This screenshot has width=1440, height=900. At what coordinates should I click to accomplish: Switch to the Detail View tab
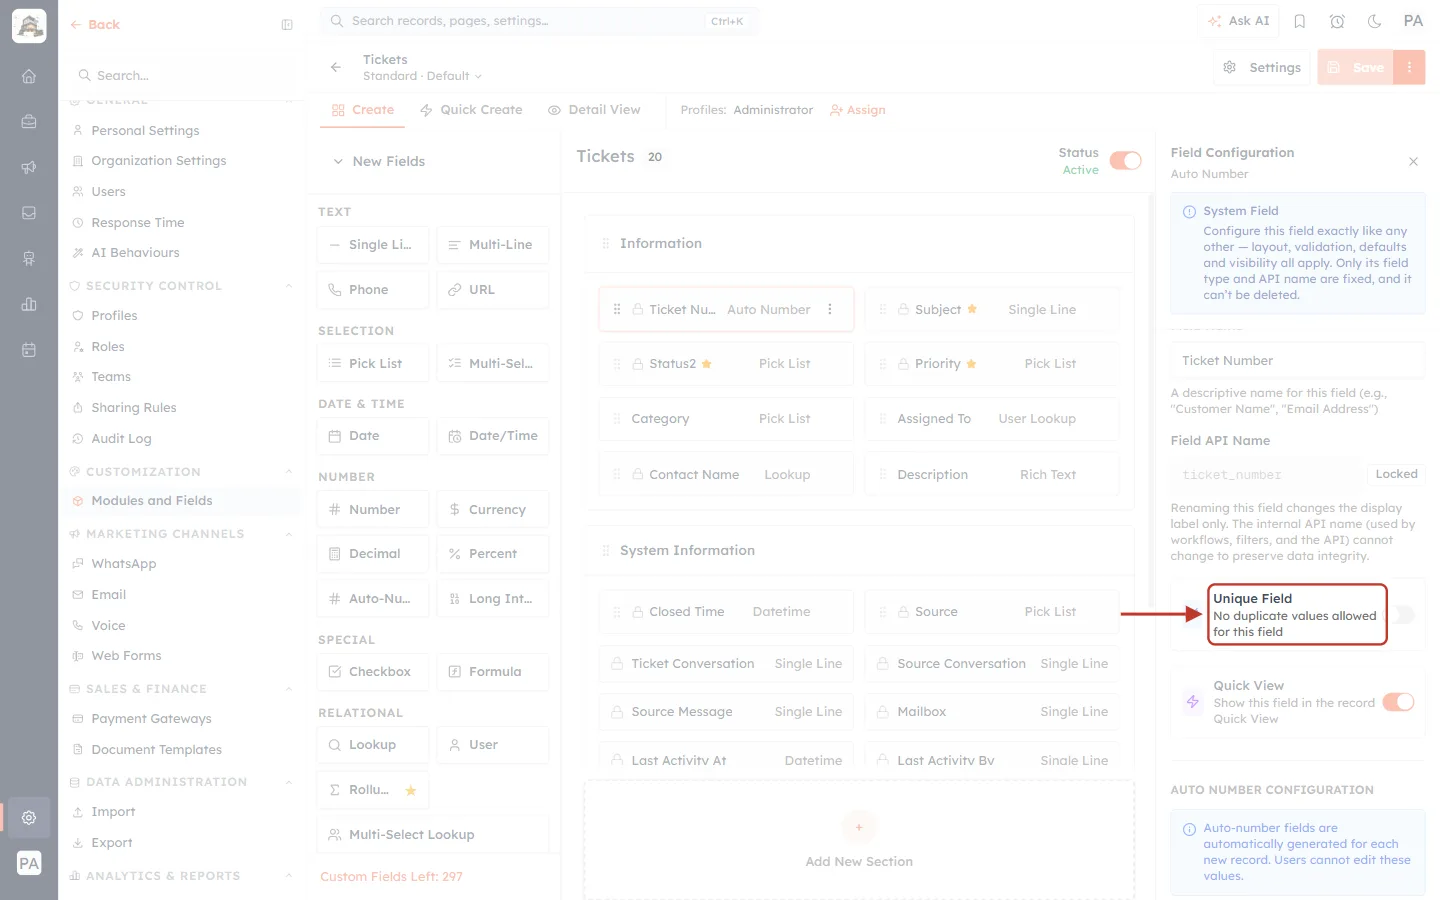[594, 110]
